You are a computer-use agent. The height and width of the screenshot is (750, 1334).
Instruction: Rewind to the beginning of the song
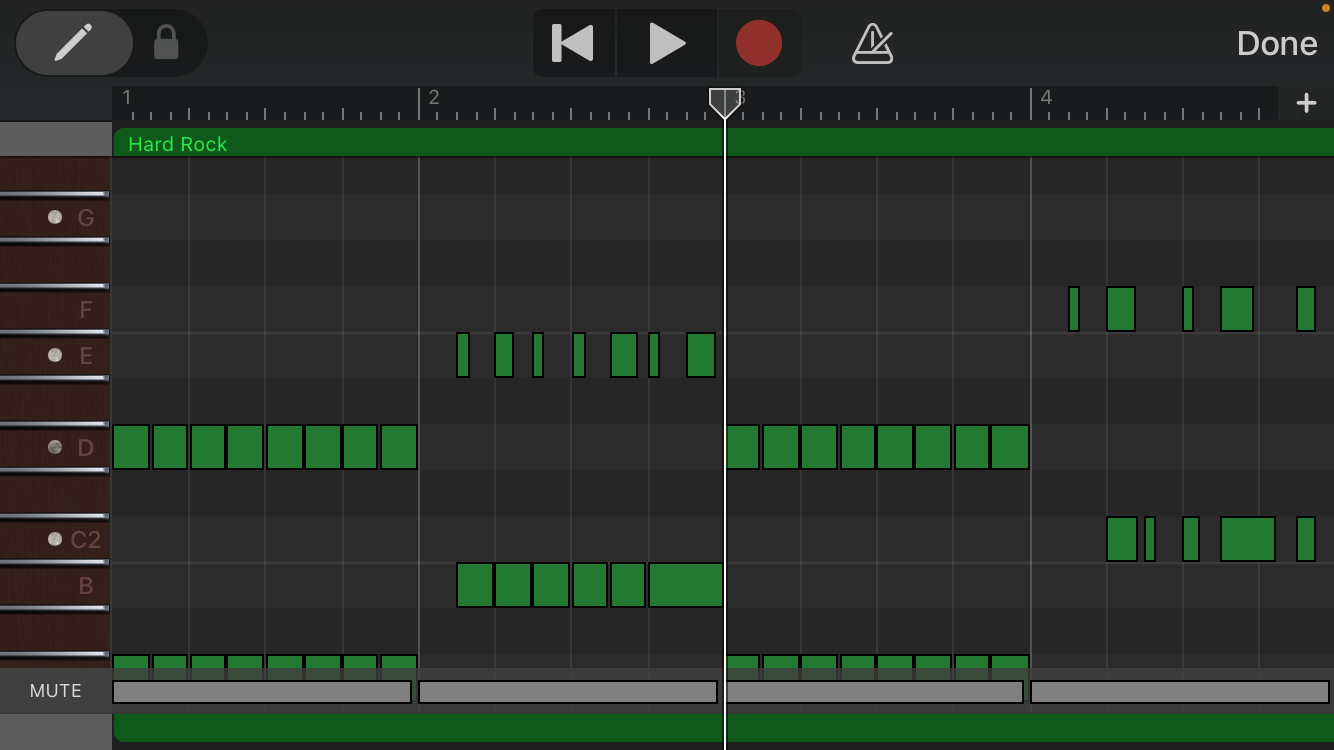click(572, 42)
